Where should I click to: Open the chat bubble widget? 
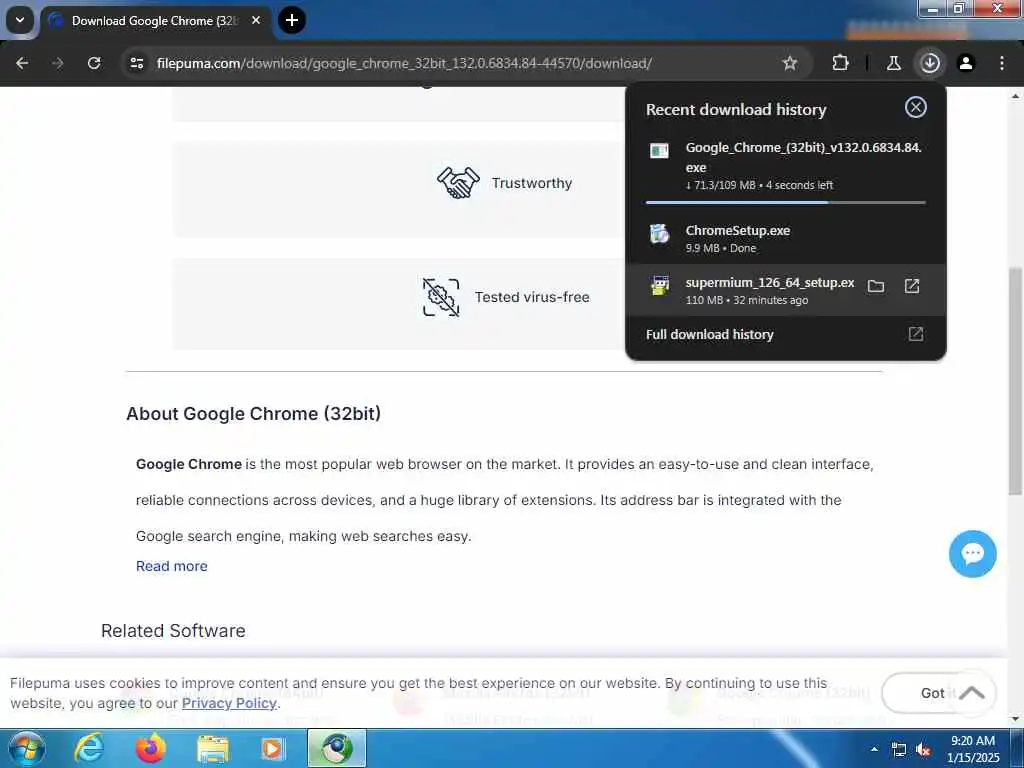click(972, 554)
